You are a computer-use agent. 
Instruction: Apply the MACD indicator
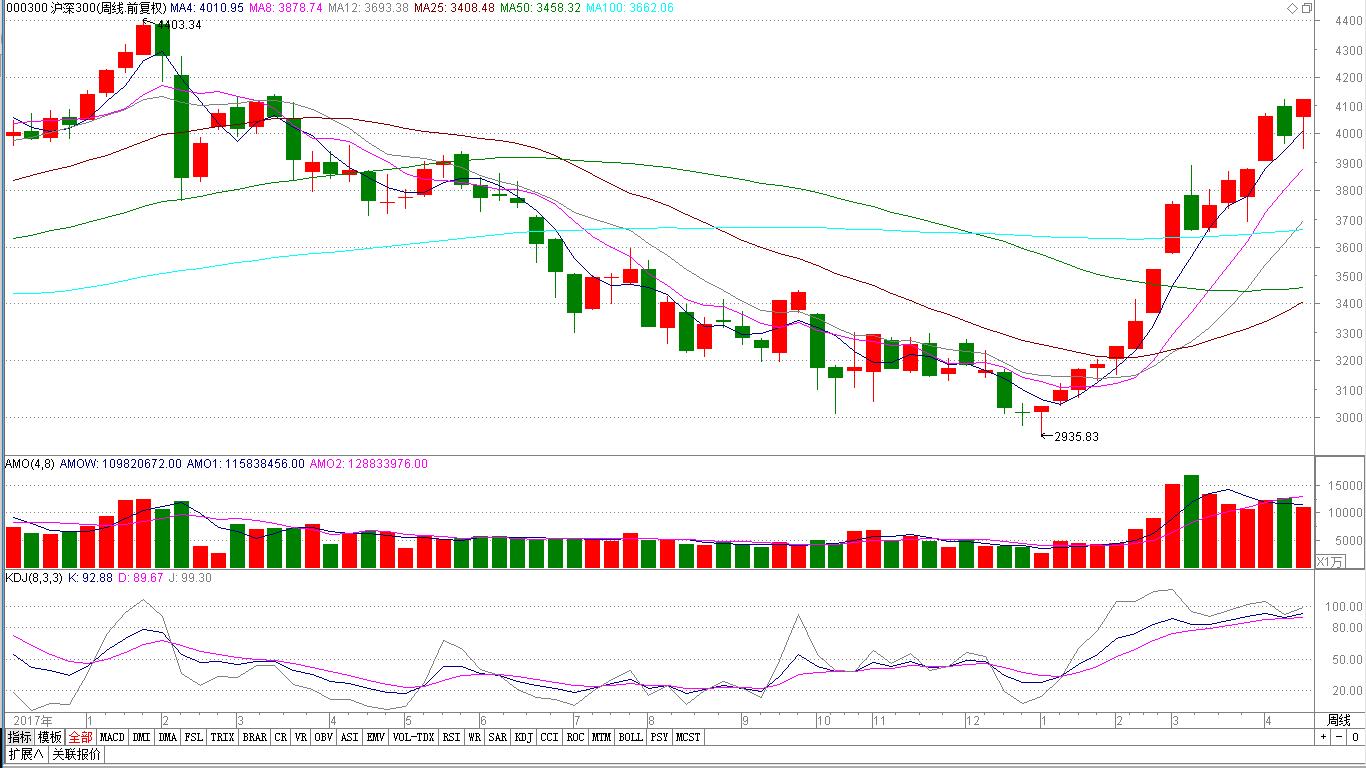point(112,737)
